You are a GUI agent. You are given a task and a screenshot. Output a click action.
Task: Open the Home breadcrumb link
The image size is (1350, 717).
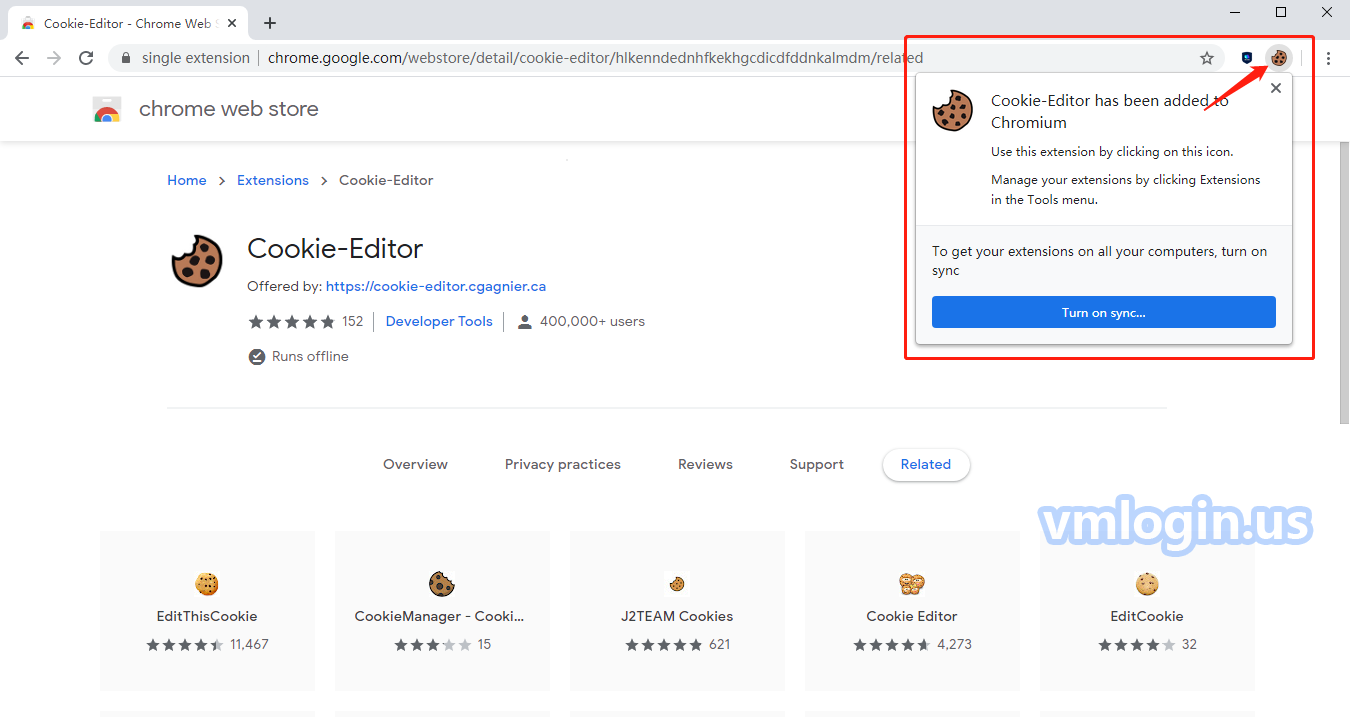click(187, 180)
